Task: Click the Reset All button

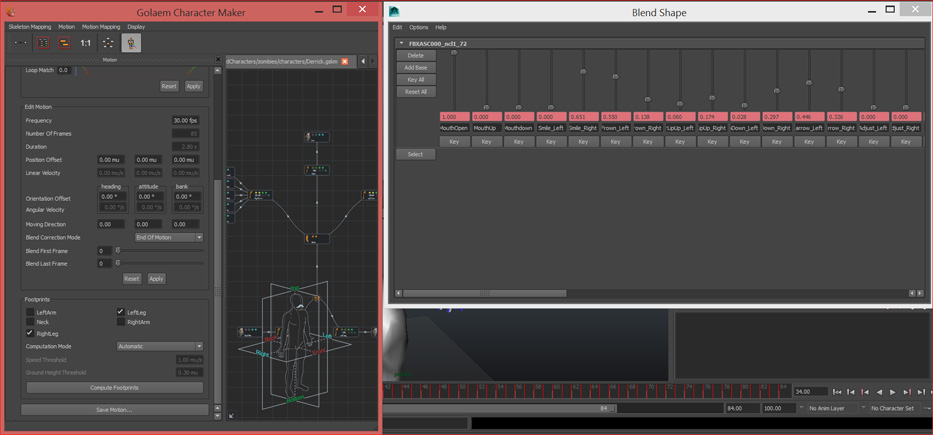Action: point(416,92)
